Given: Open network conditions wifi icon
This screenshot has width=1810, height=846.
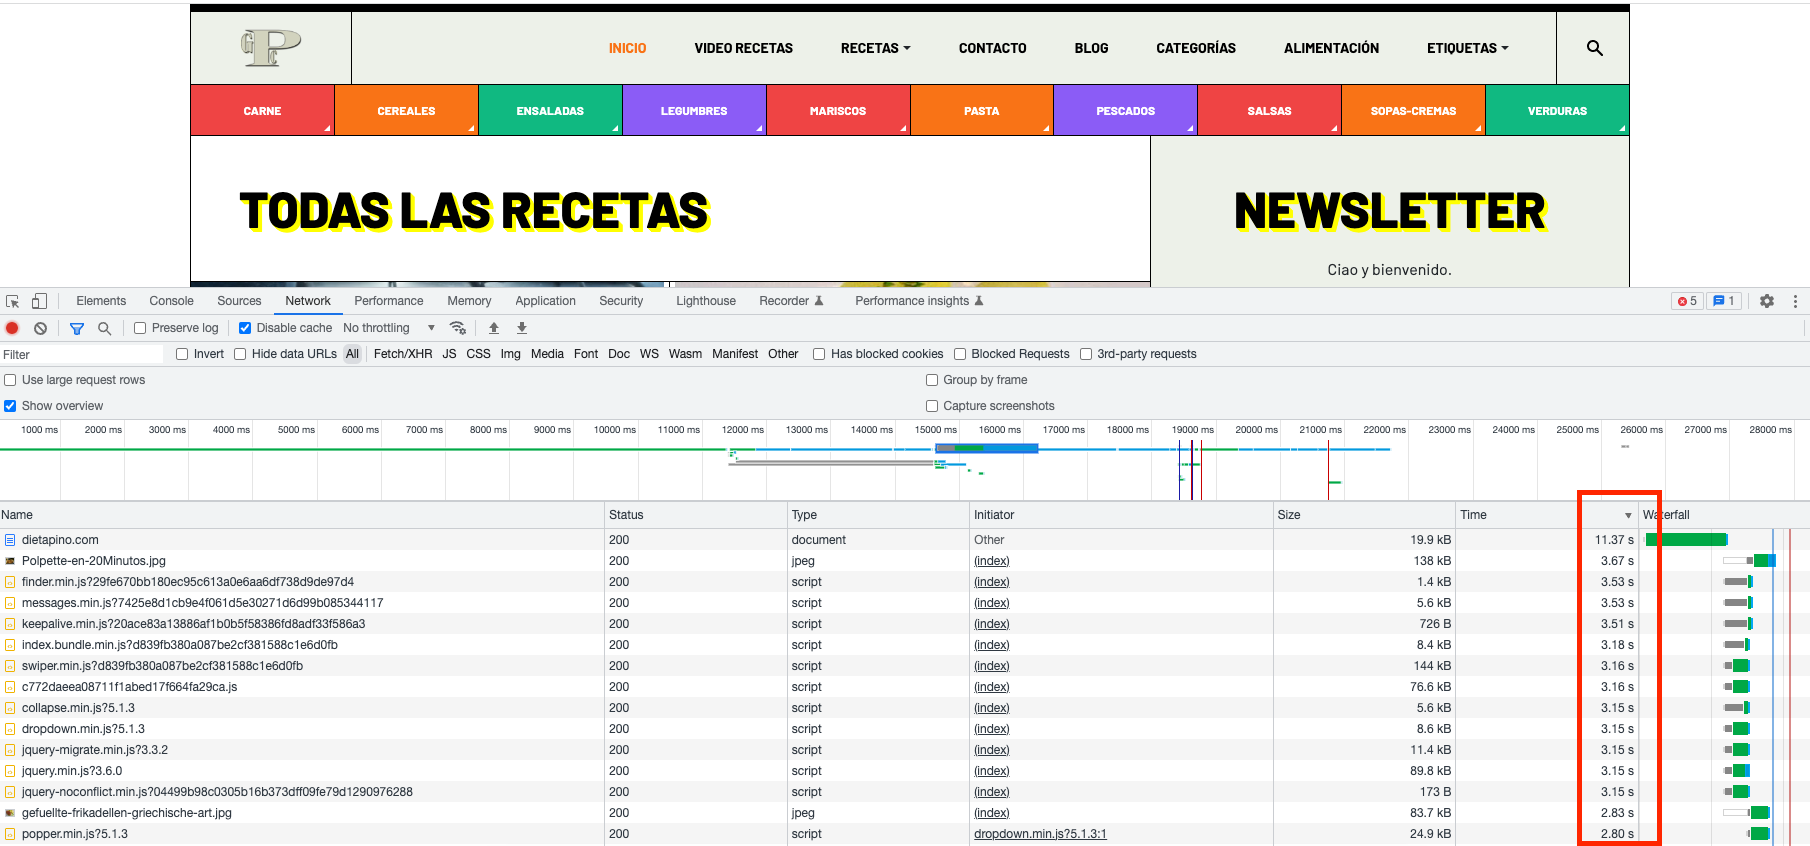Looking at the screenshot, I should [x=458, y=328].
